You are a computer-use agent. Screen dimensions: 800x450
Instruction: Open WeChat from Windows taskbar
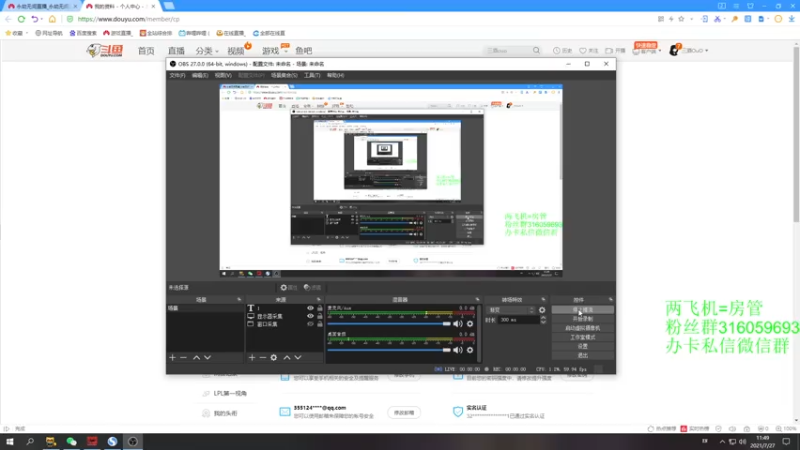(71, 441)
